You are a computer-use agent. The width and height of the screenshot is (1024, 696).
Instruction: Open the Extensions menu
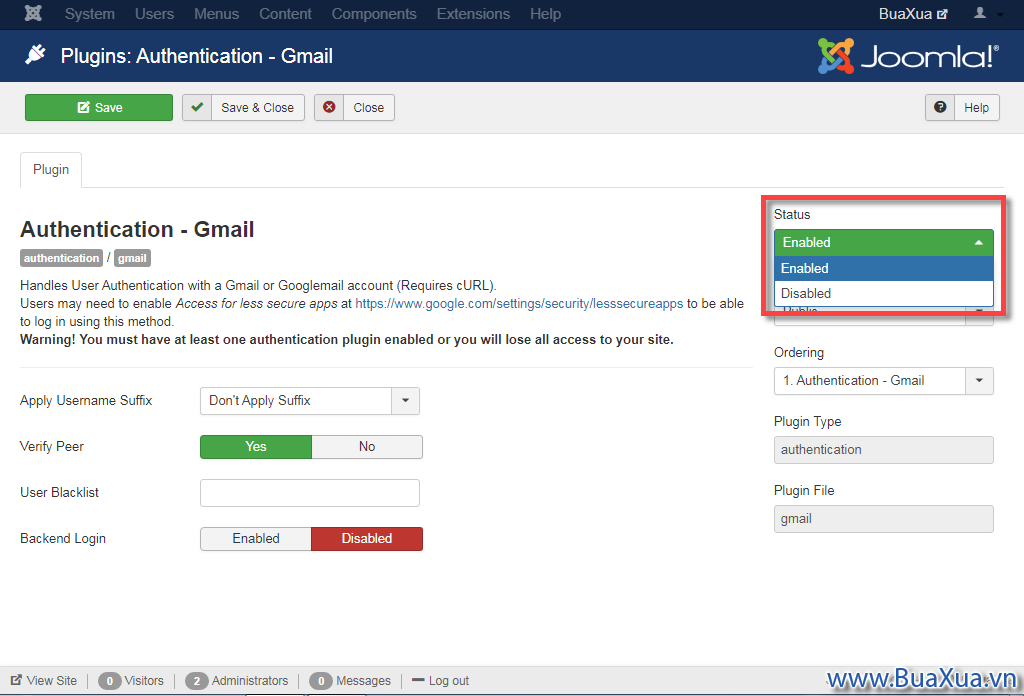[x=473, y=14]
